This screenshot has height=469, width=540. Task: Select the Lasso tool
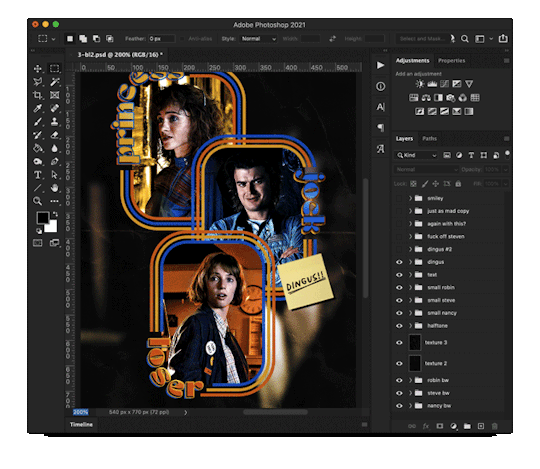pos(38,82)
